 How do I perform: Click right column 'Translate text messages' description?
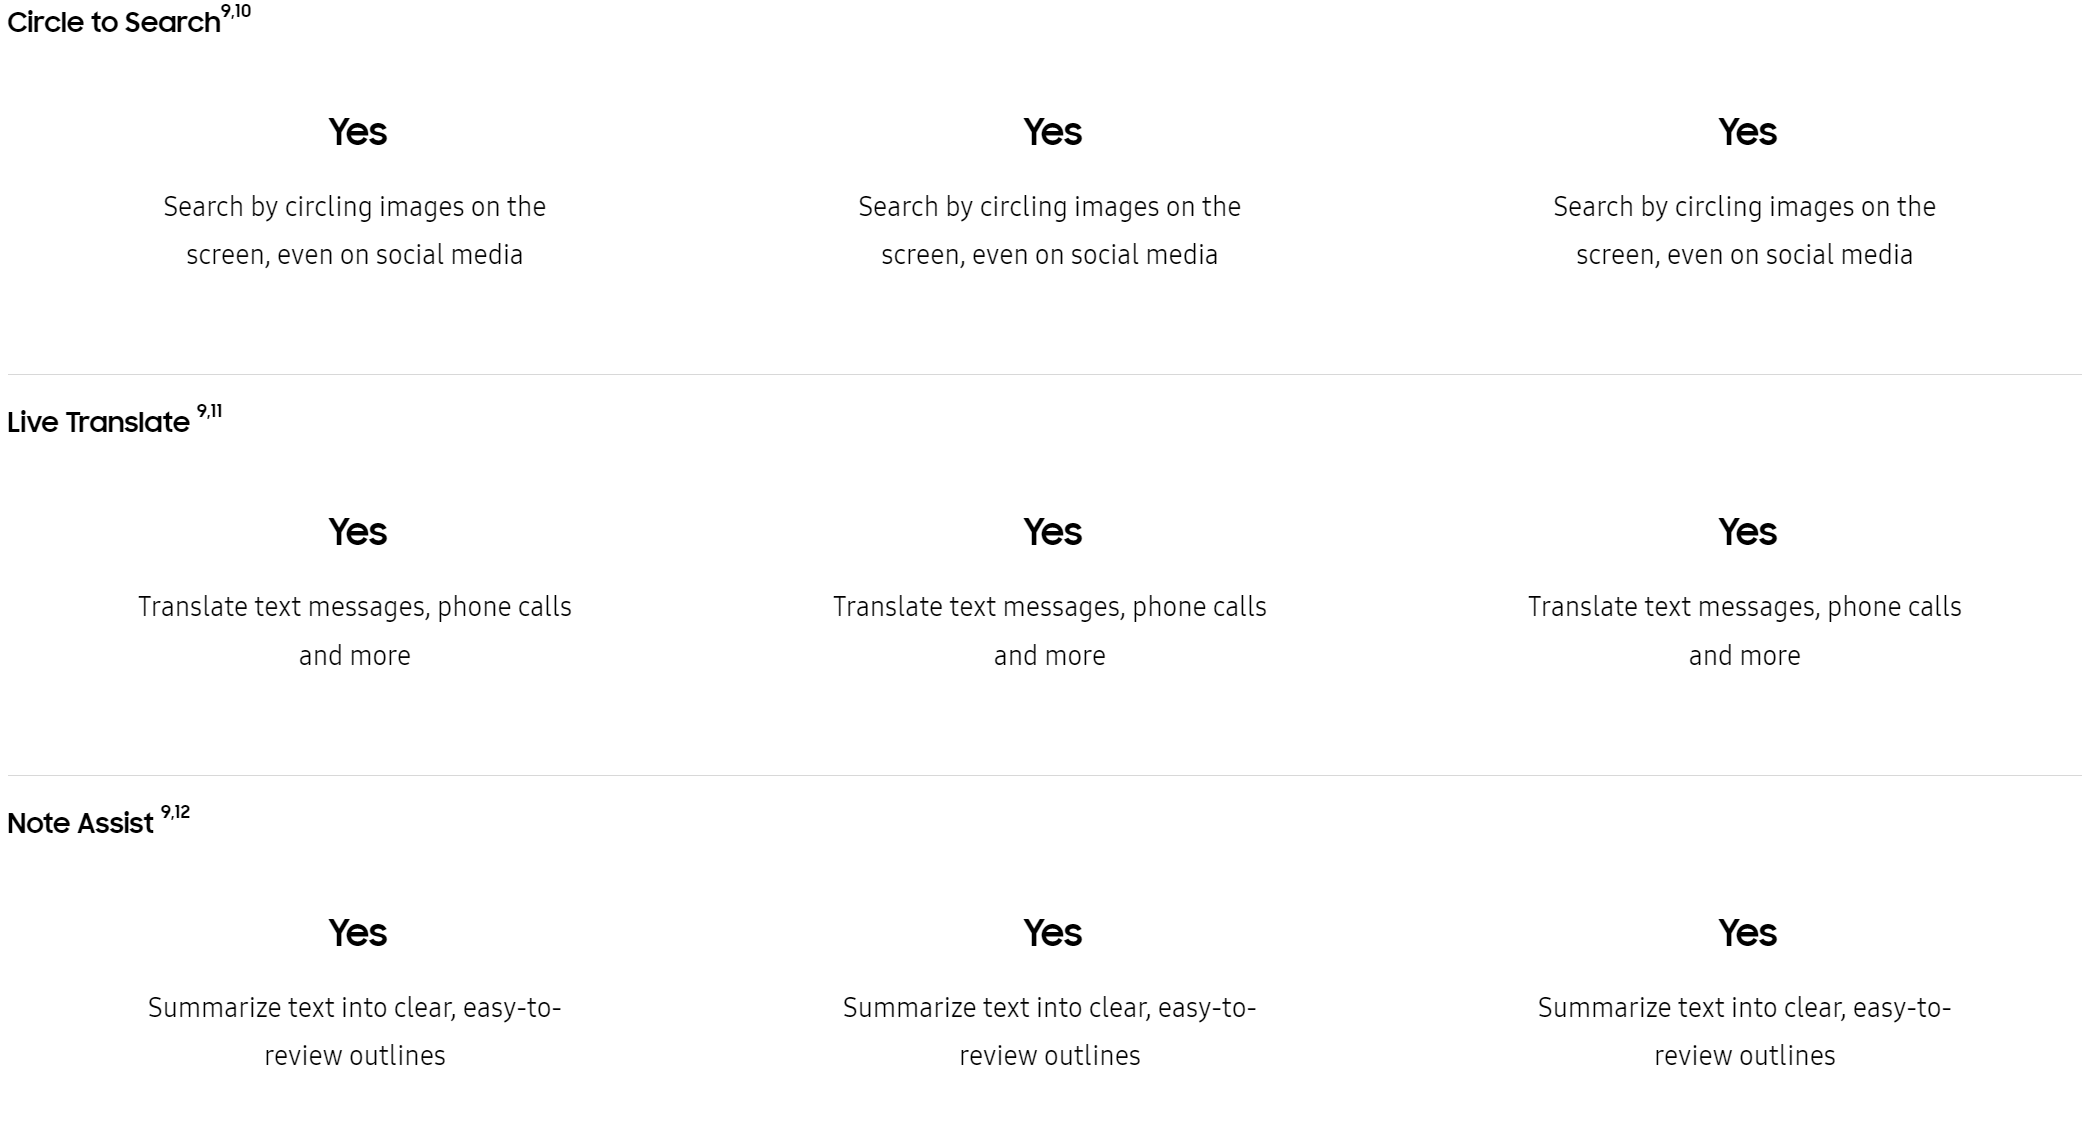pos(1745,631)
